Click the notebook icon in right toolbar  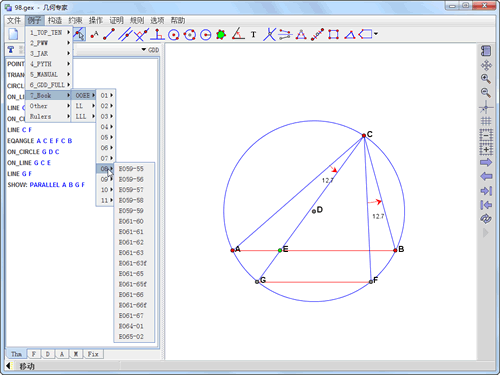[x=486, y=51]
